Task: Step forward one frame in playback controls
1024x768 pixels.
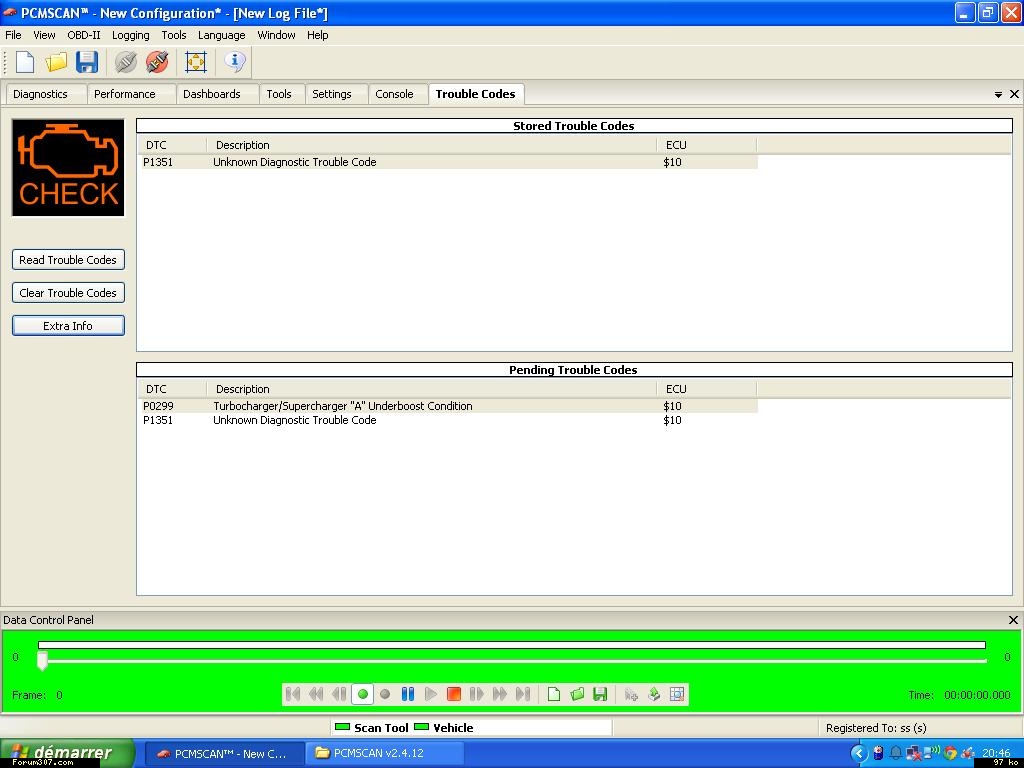Action: pos(477,694)
